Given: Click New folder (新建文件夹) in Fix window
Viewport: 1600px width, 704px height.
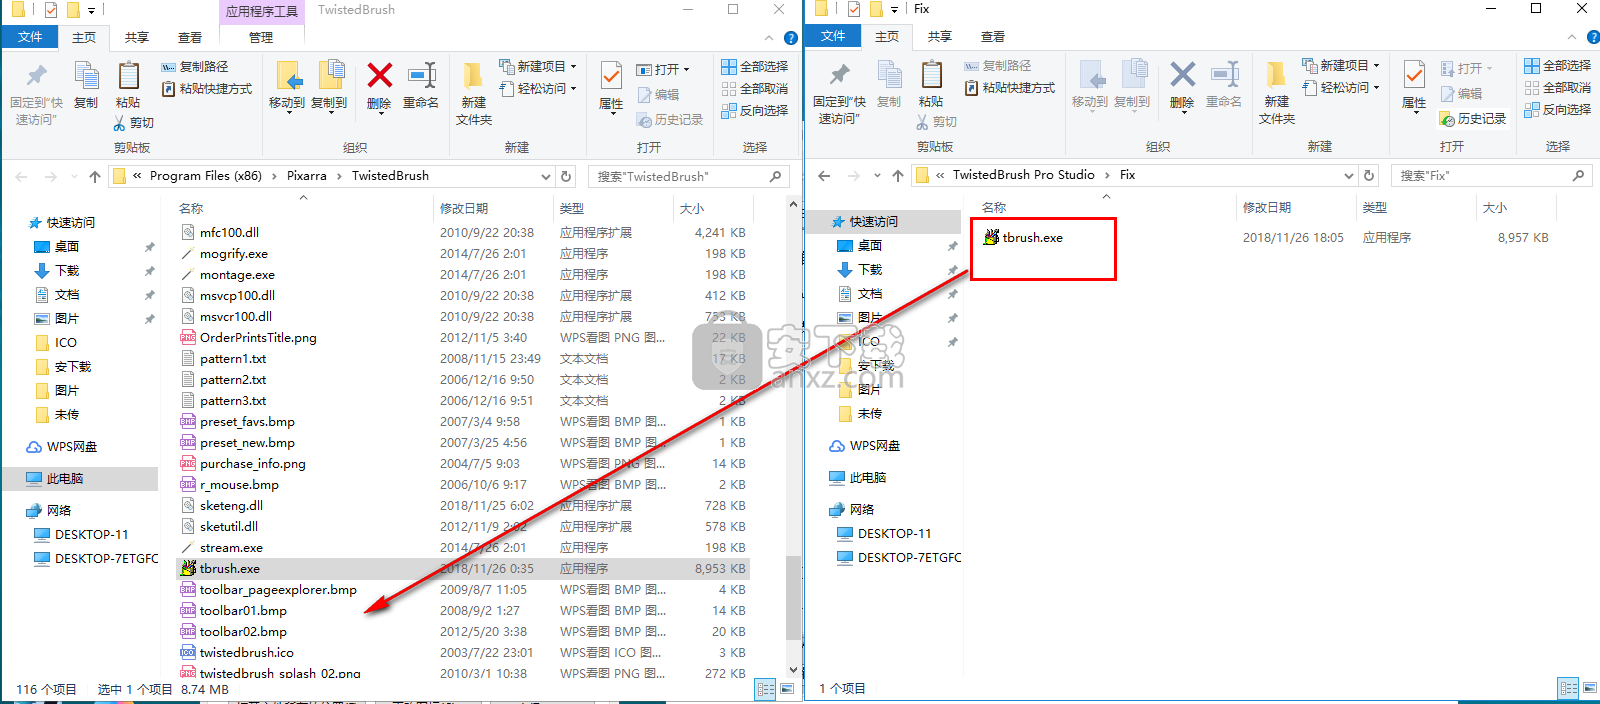Looking at the screenshot, I should click(1277, 92).
